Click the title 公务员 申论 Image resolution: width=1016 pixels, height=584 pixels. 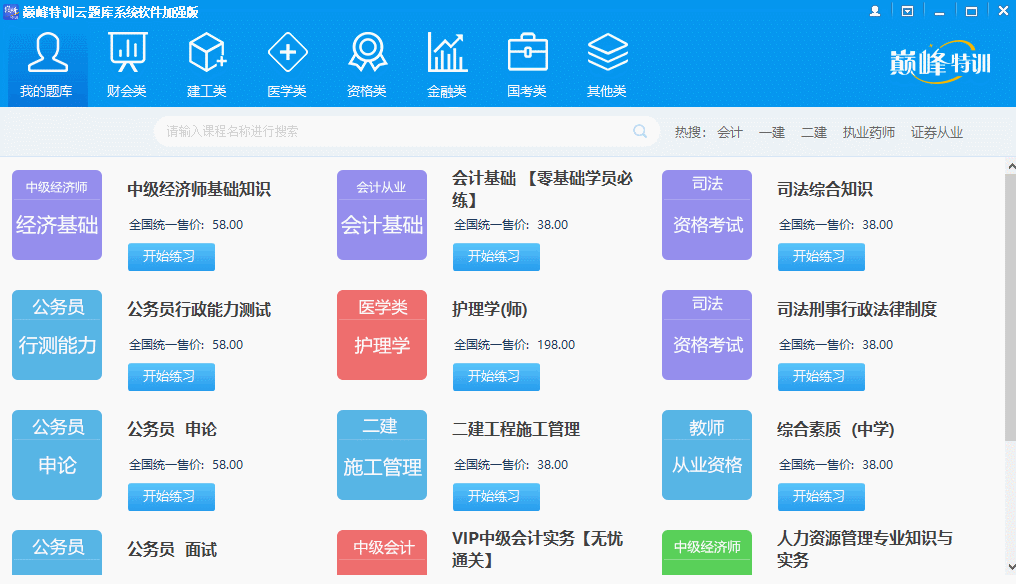point(172,429)
